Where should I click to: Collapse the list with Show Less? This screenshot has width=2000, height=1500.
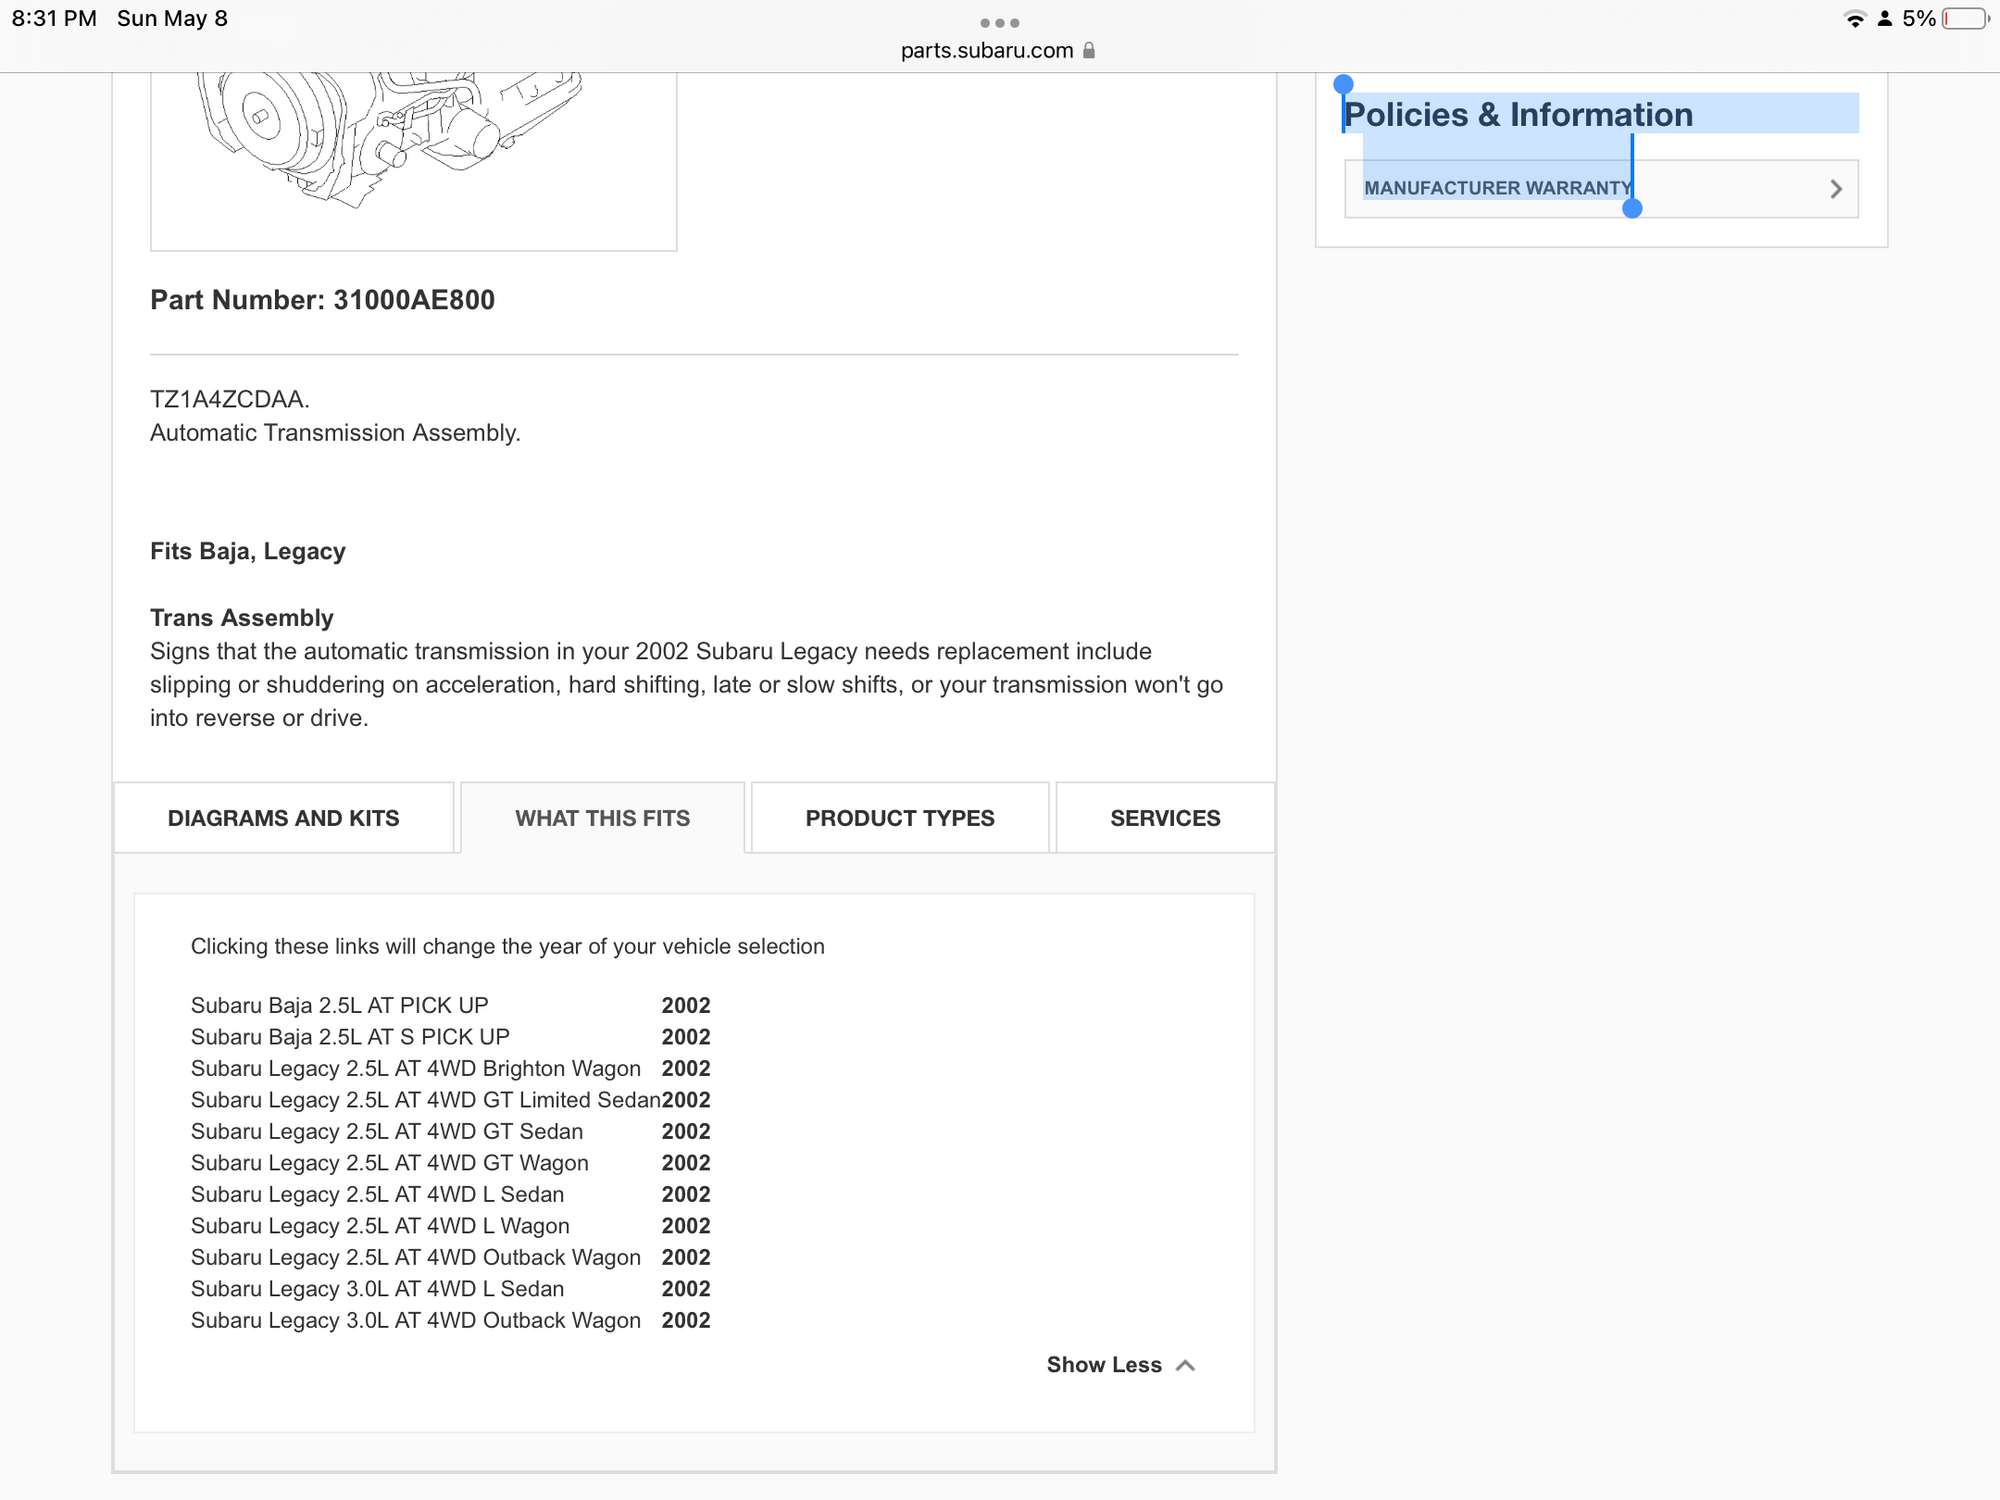1104,1365
